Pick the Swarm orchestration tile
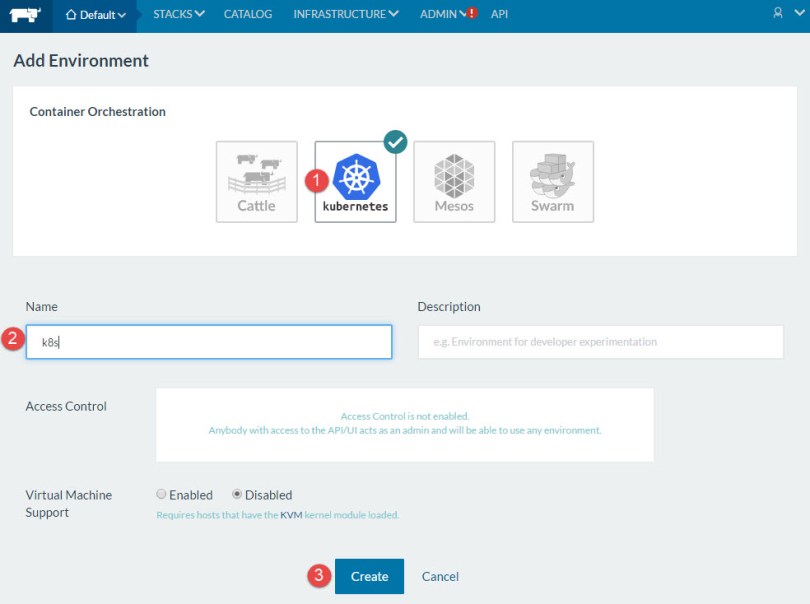The width and height of the screenshot is (810, 604). tap(552, 181)
